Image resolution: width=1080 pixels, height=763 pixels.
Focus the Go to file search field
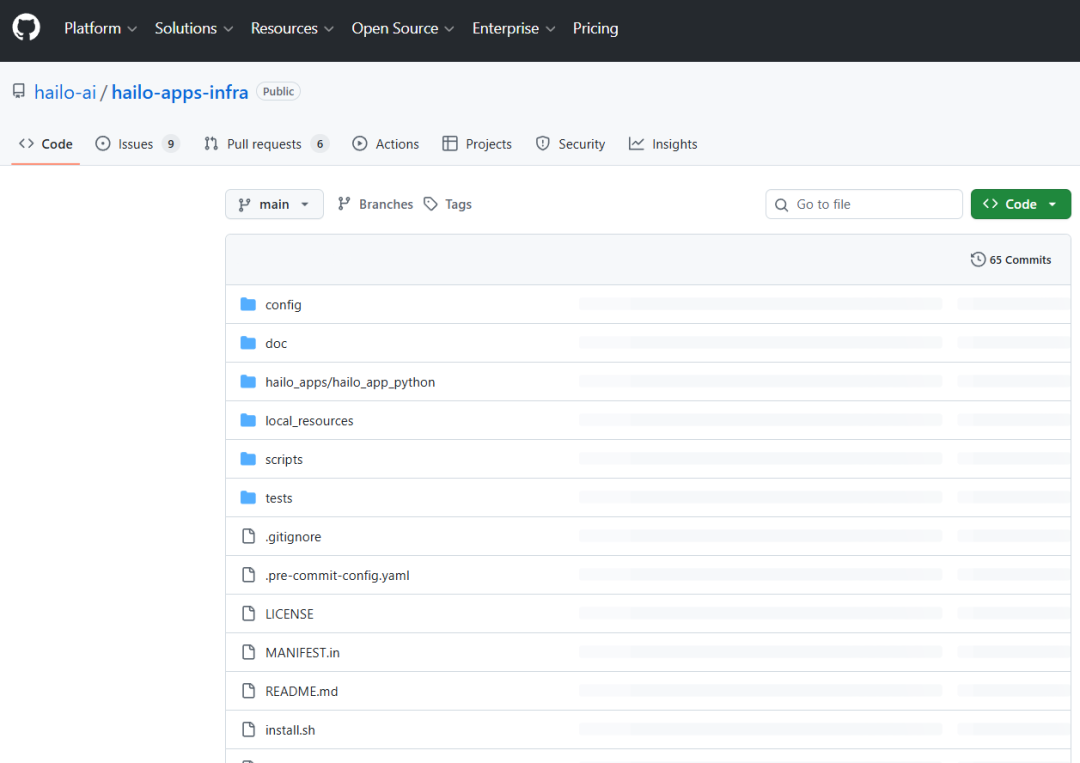pyautogui.click(x=864, y=204)
